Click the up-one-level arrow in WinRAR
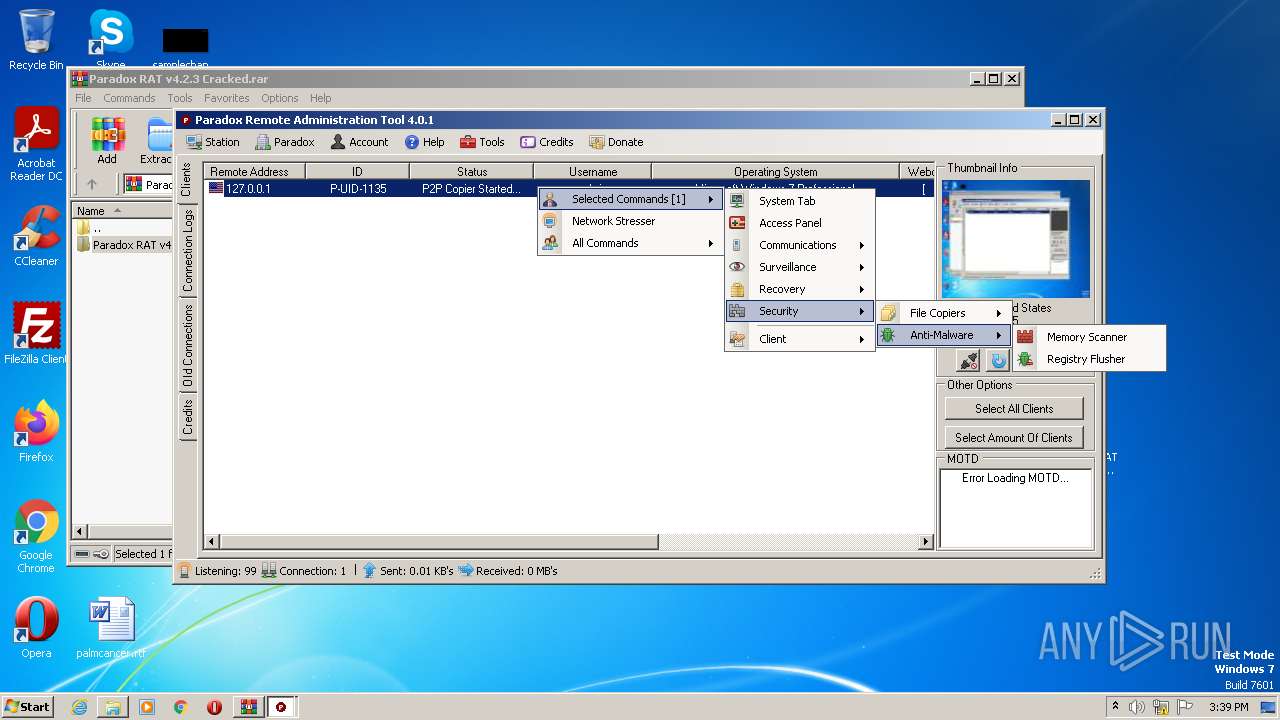This screenshot has height=720, width=1280. pos(92,185)
